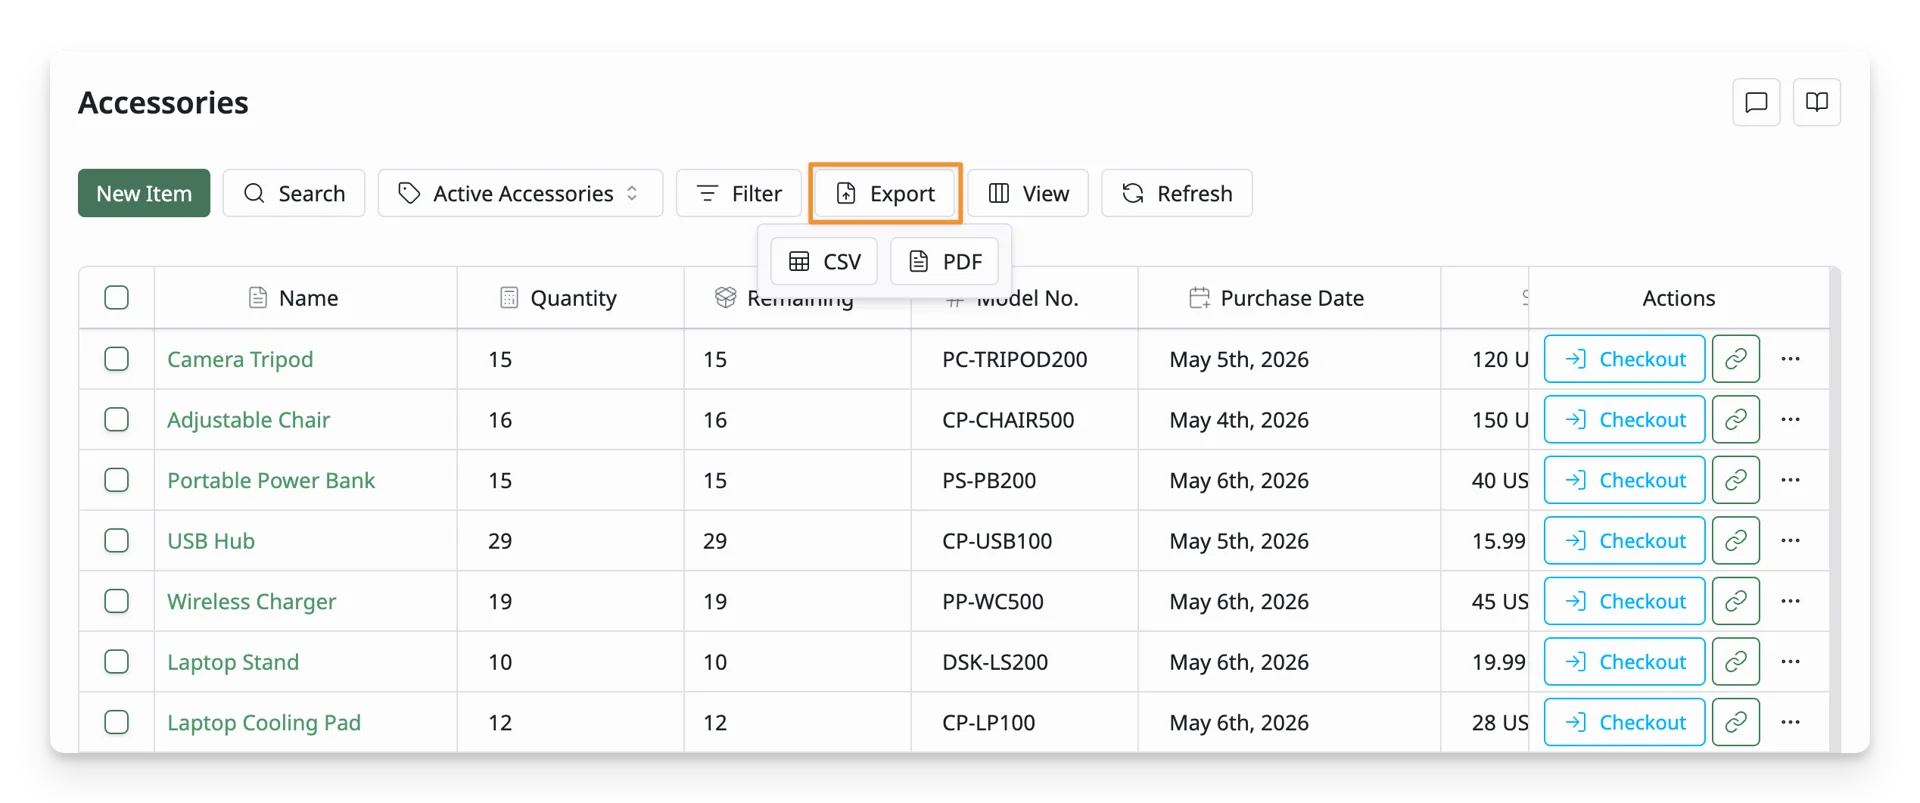Image resolution: width=1920 pixels, height=803 pixels.
Task: Choose PDF export option
Action: point(944,261)
